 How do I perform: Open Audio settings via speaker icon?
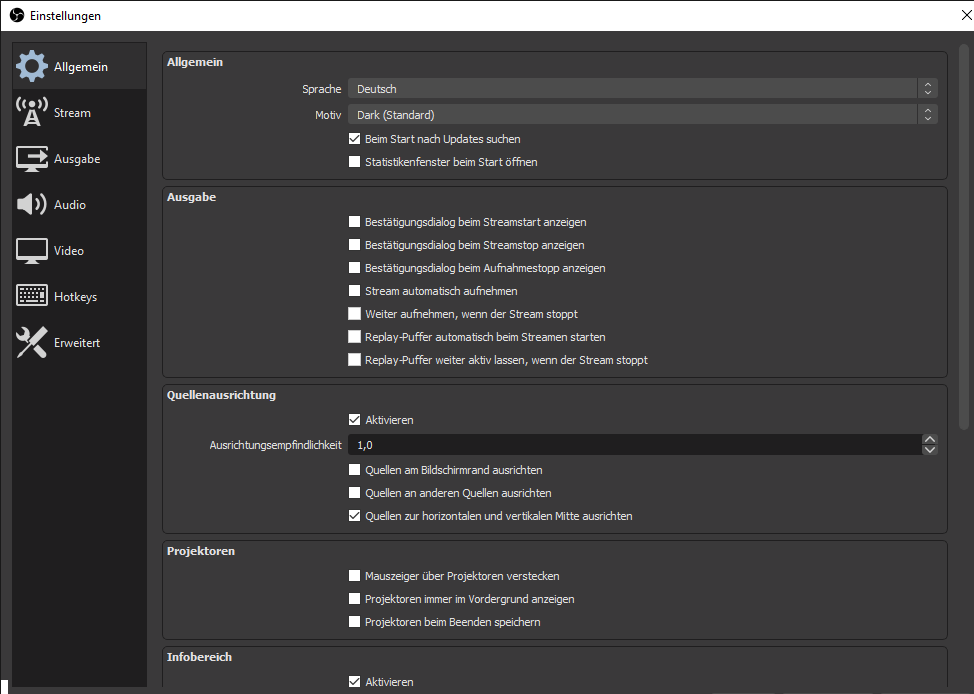coord(32,205)
